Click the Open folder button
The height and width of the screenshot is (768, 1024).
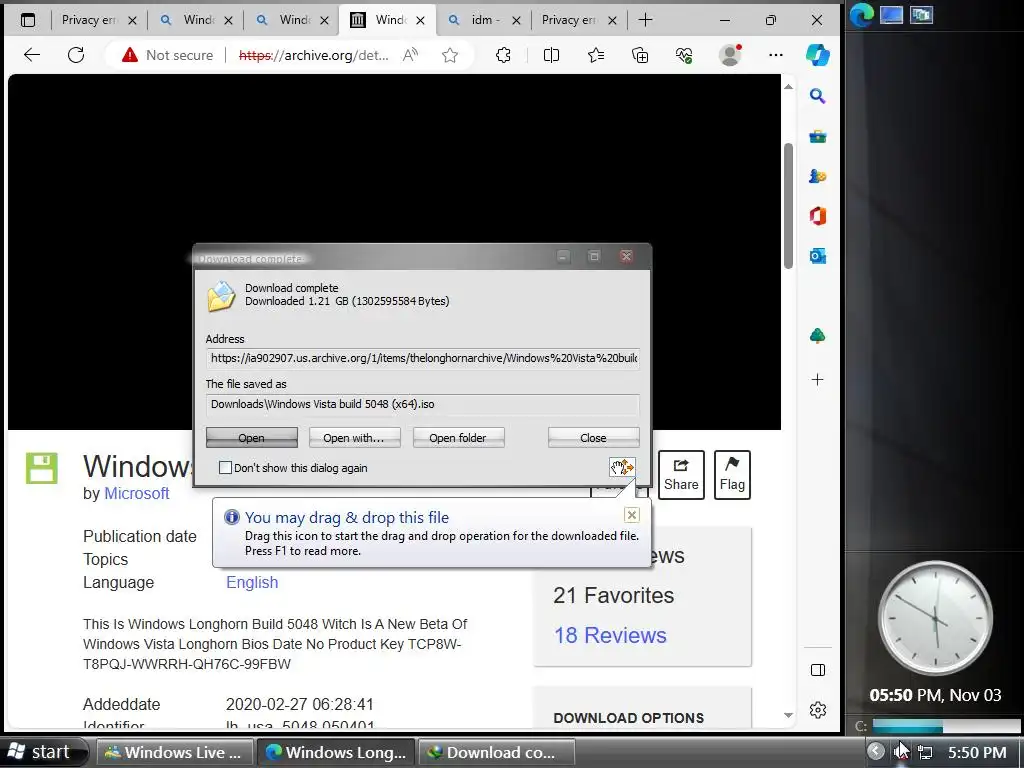point(458,438)
